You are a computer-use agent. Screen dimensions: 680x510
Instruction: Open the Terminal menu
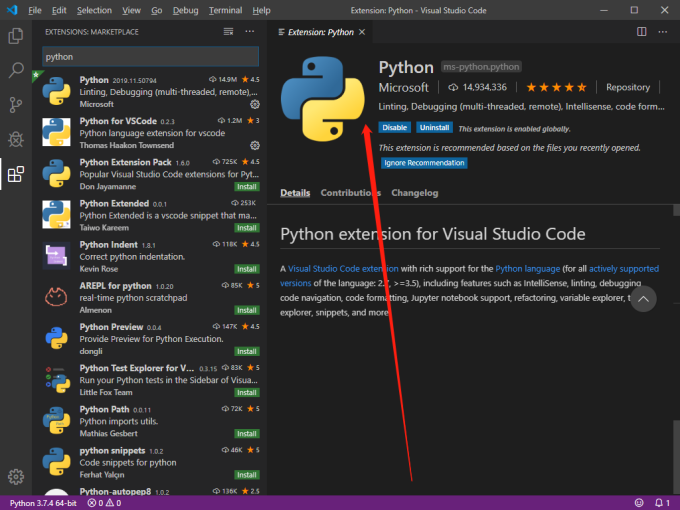pos(225,10)
